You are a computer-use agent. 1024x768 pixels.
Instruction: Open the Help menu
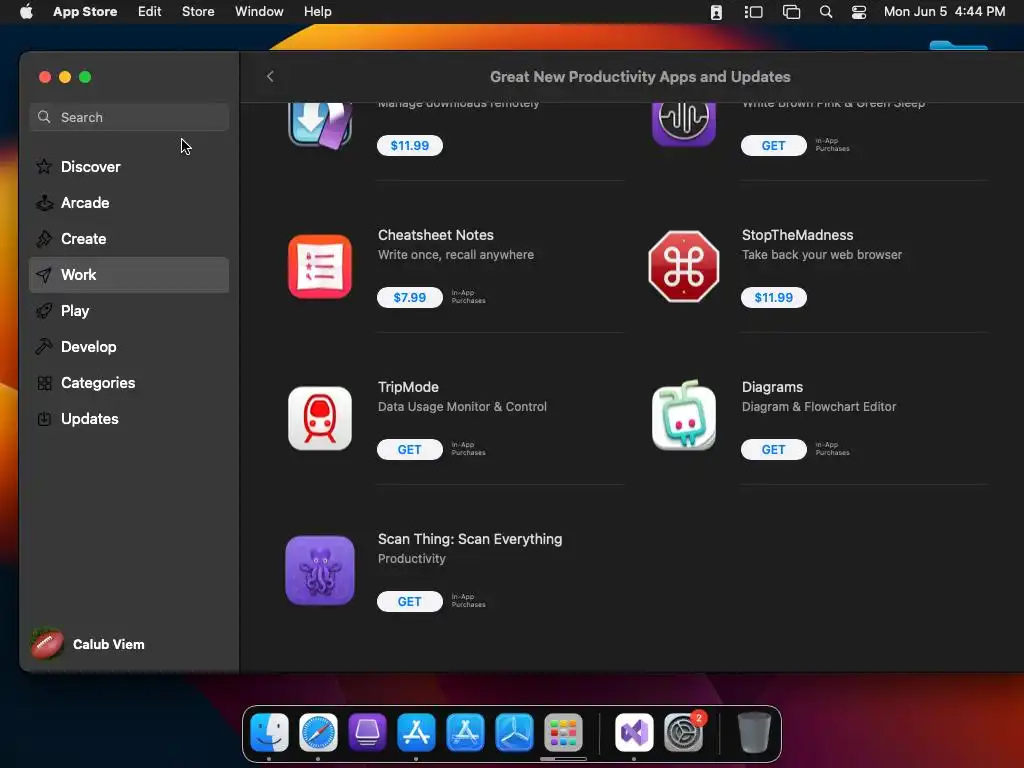[x=317, y=12]
